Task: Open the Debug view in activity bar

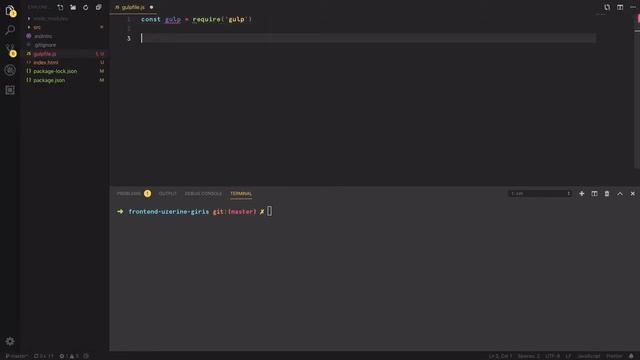Action: 10,70
